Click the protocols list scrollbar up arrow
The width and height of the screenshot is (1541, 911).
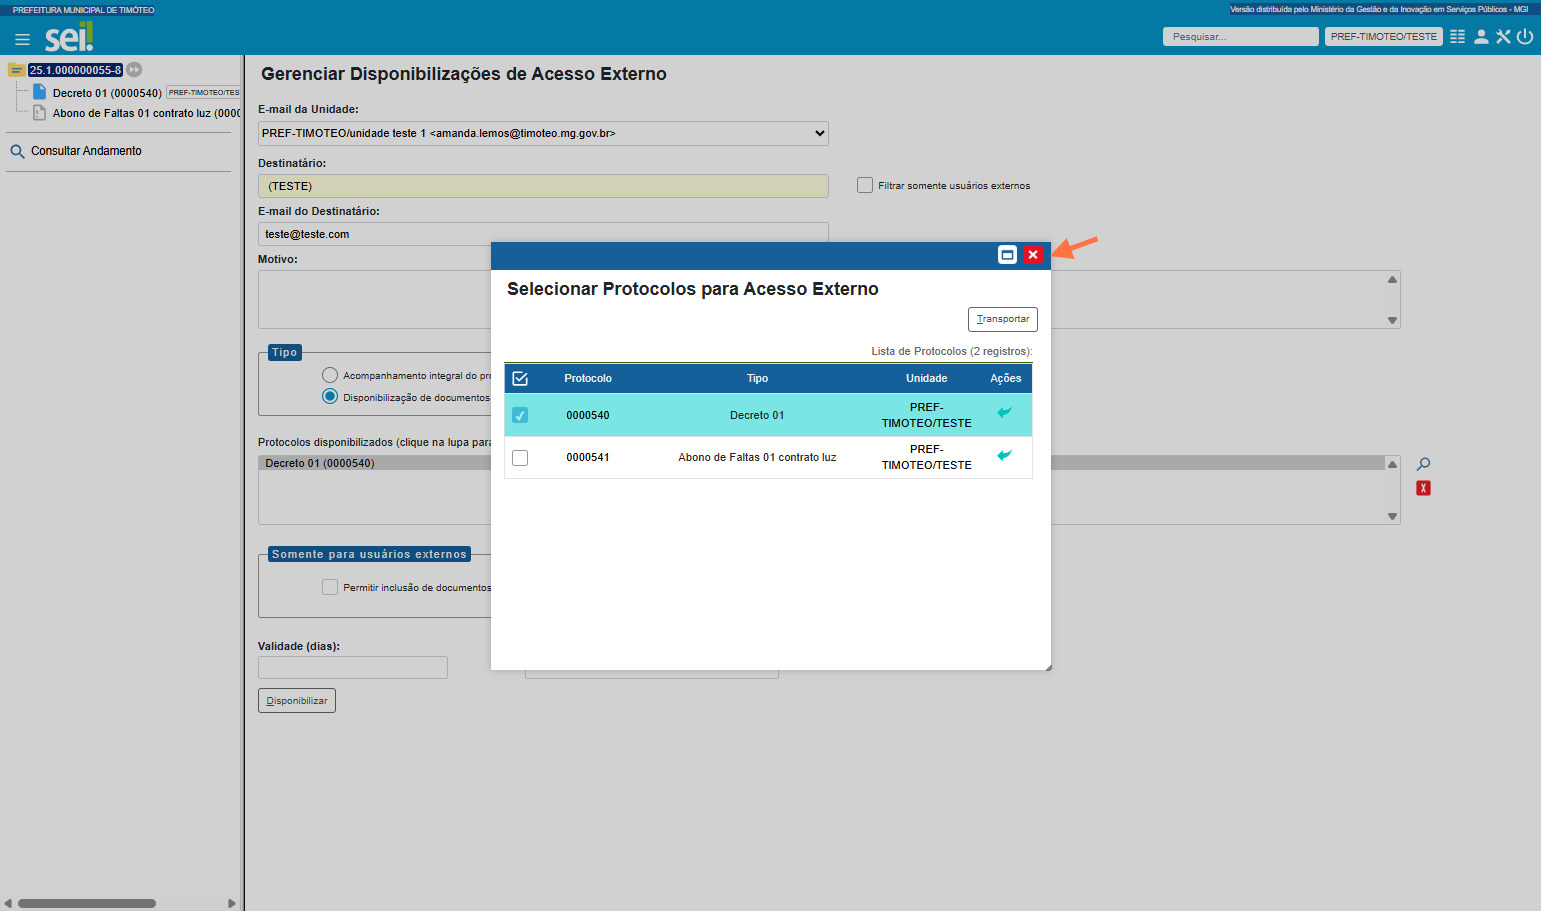[1392, 463]
